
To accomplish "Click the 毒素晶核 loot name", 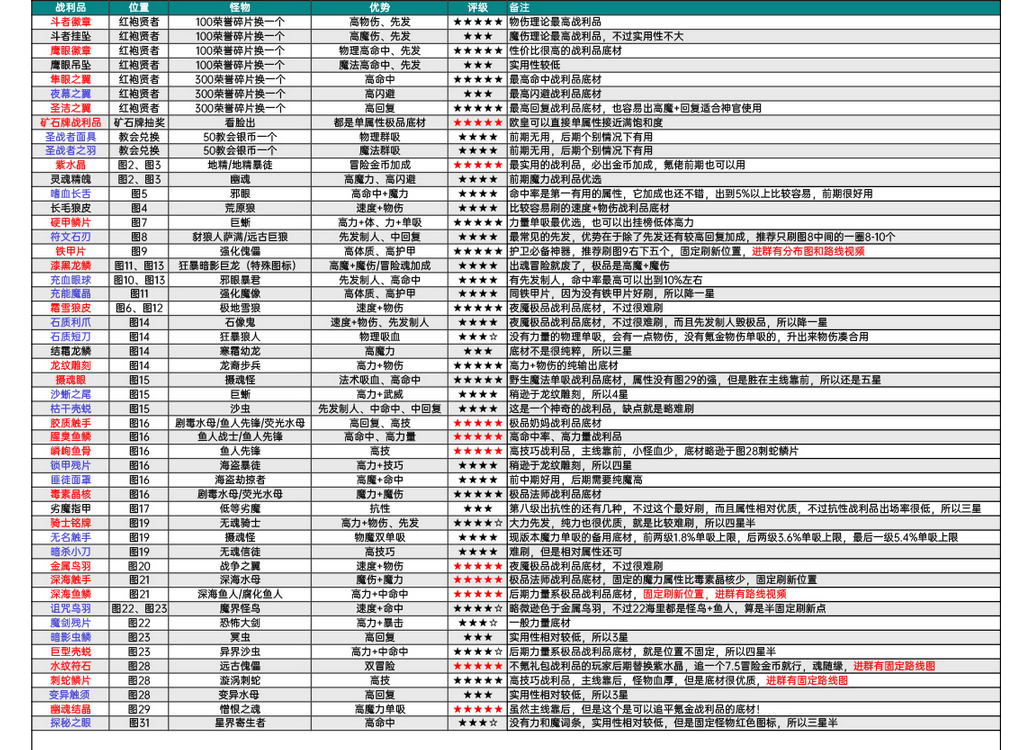I will click(70, 494).
